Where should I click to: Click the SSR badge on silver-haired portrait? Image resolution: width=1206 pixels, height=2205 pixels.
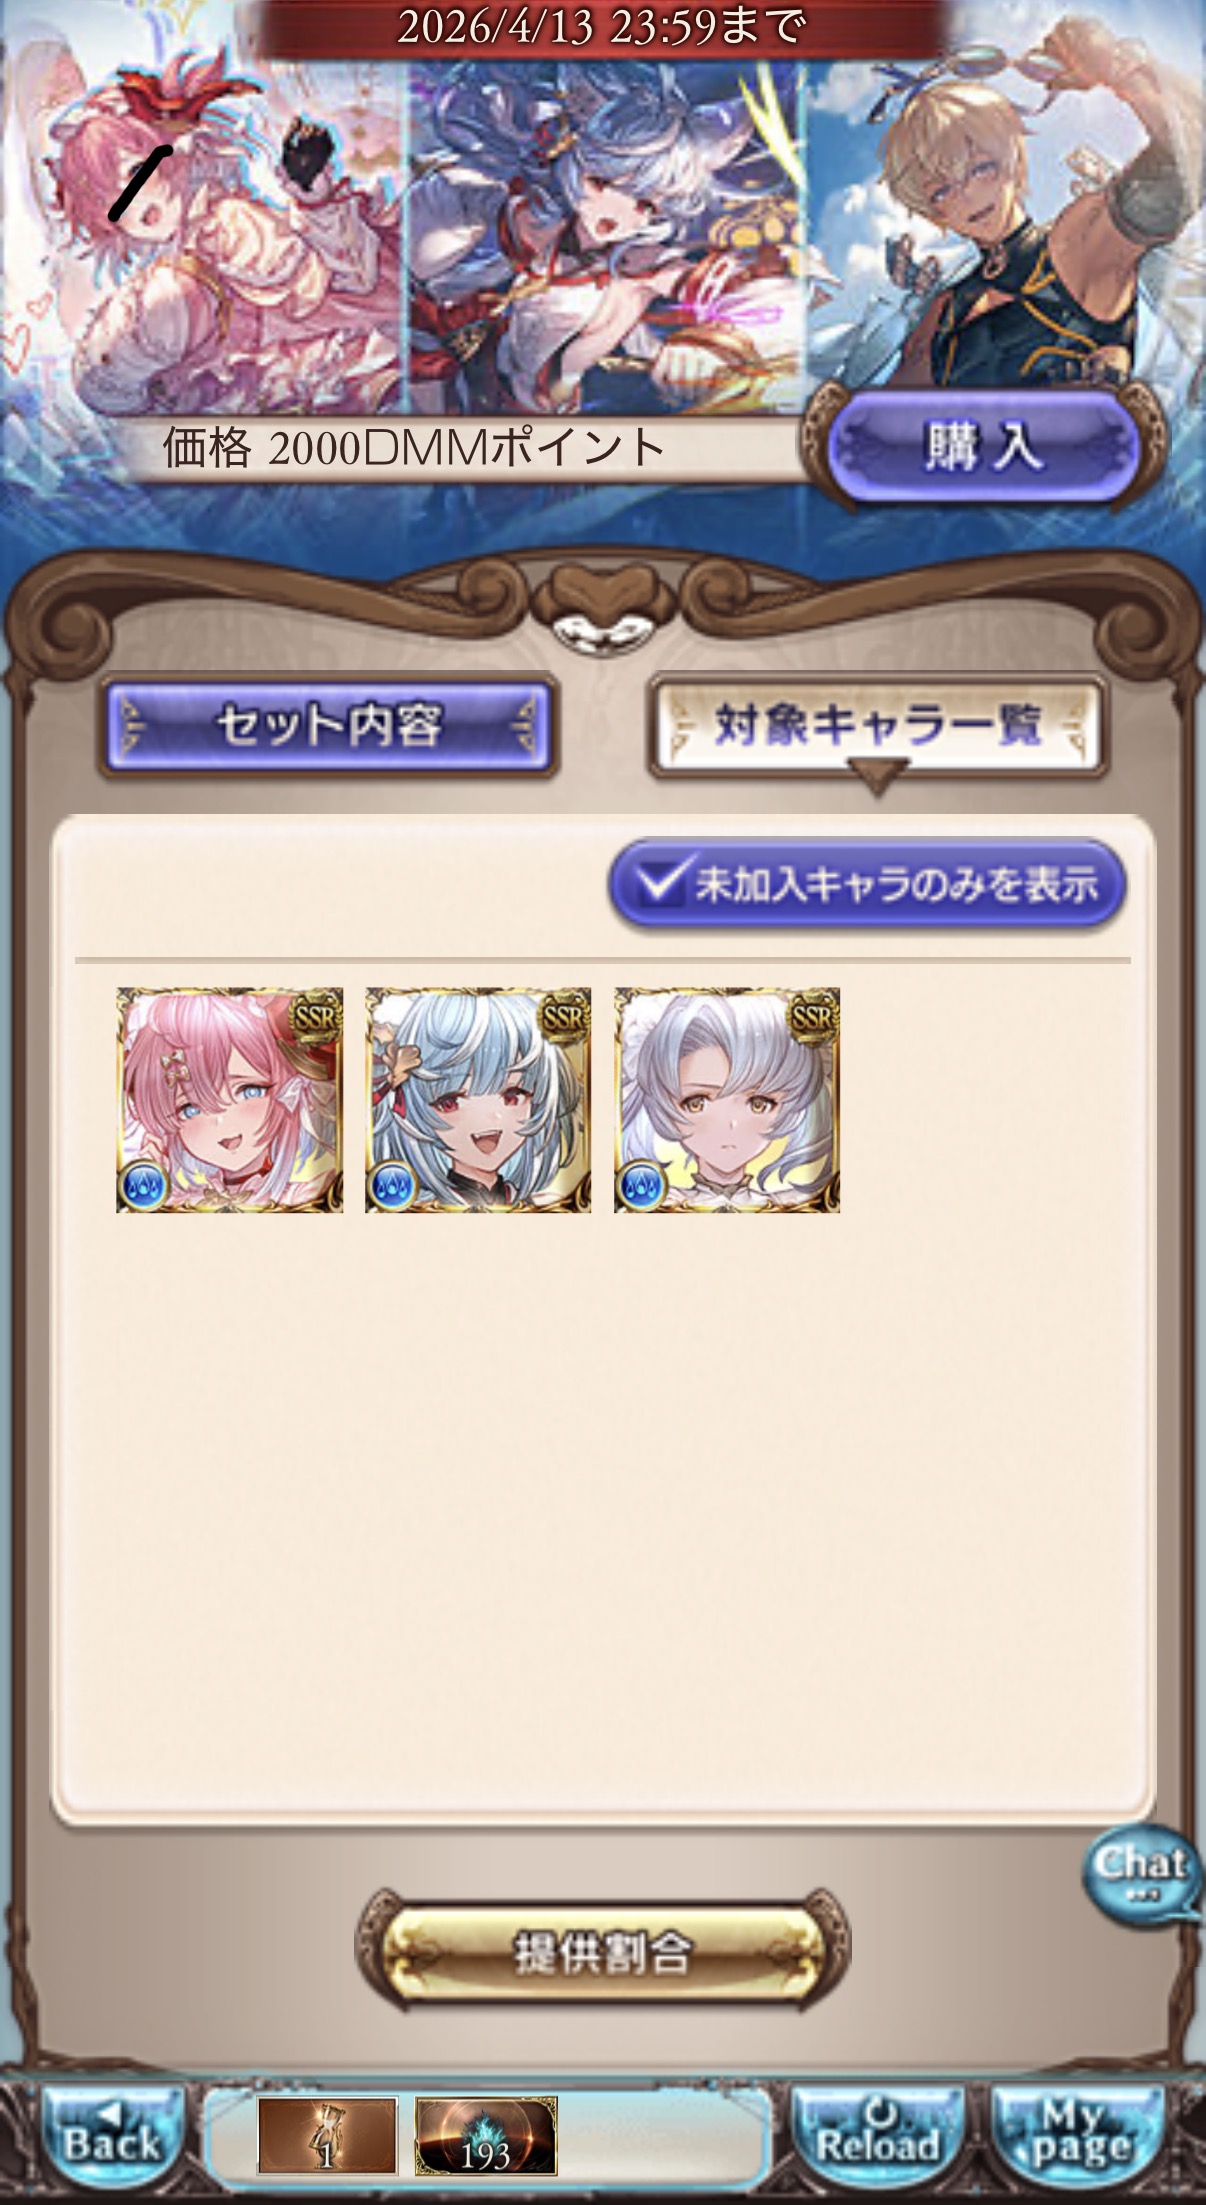pos(813,1015)
